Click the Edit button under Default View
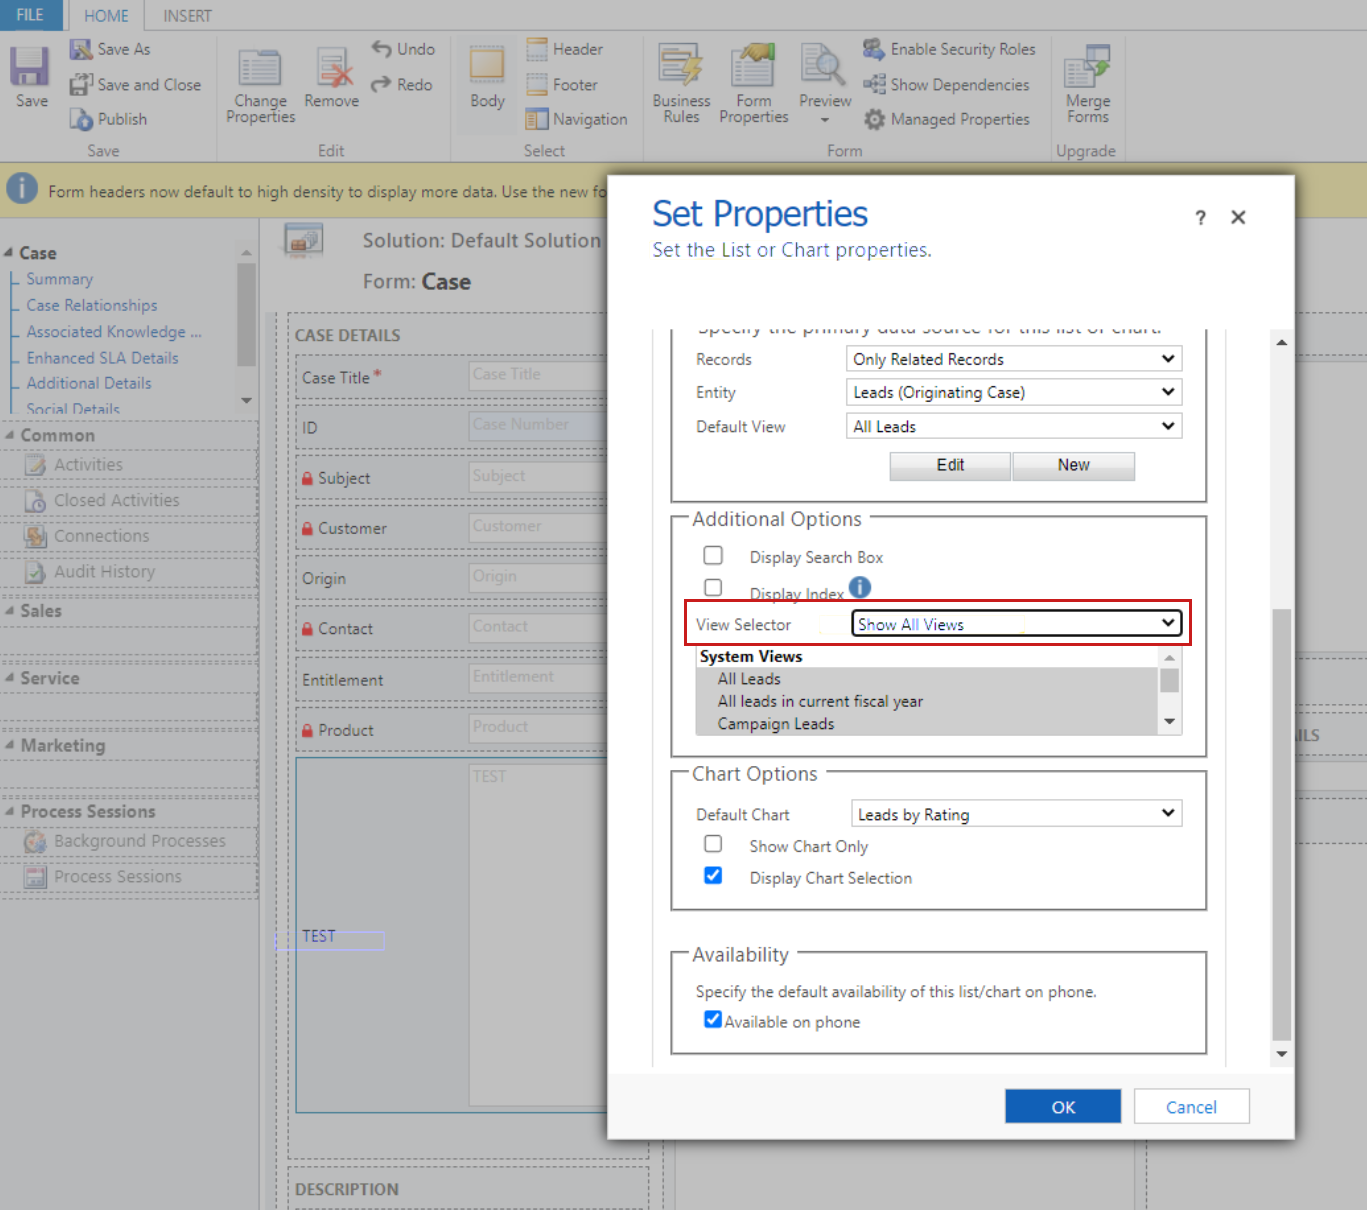Image resolution: width=1367 pixels, height=1210 pixels. (950, 465)
